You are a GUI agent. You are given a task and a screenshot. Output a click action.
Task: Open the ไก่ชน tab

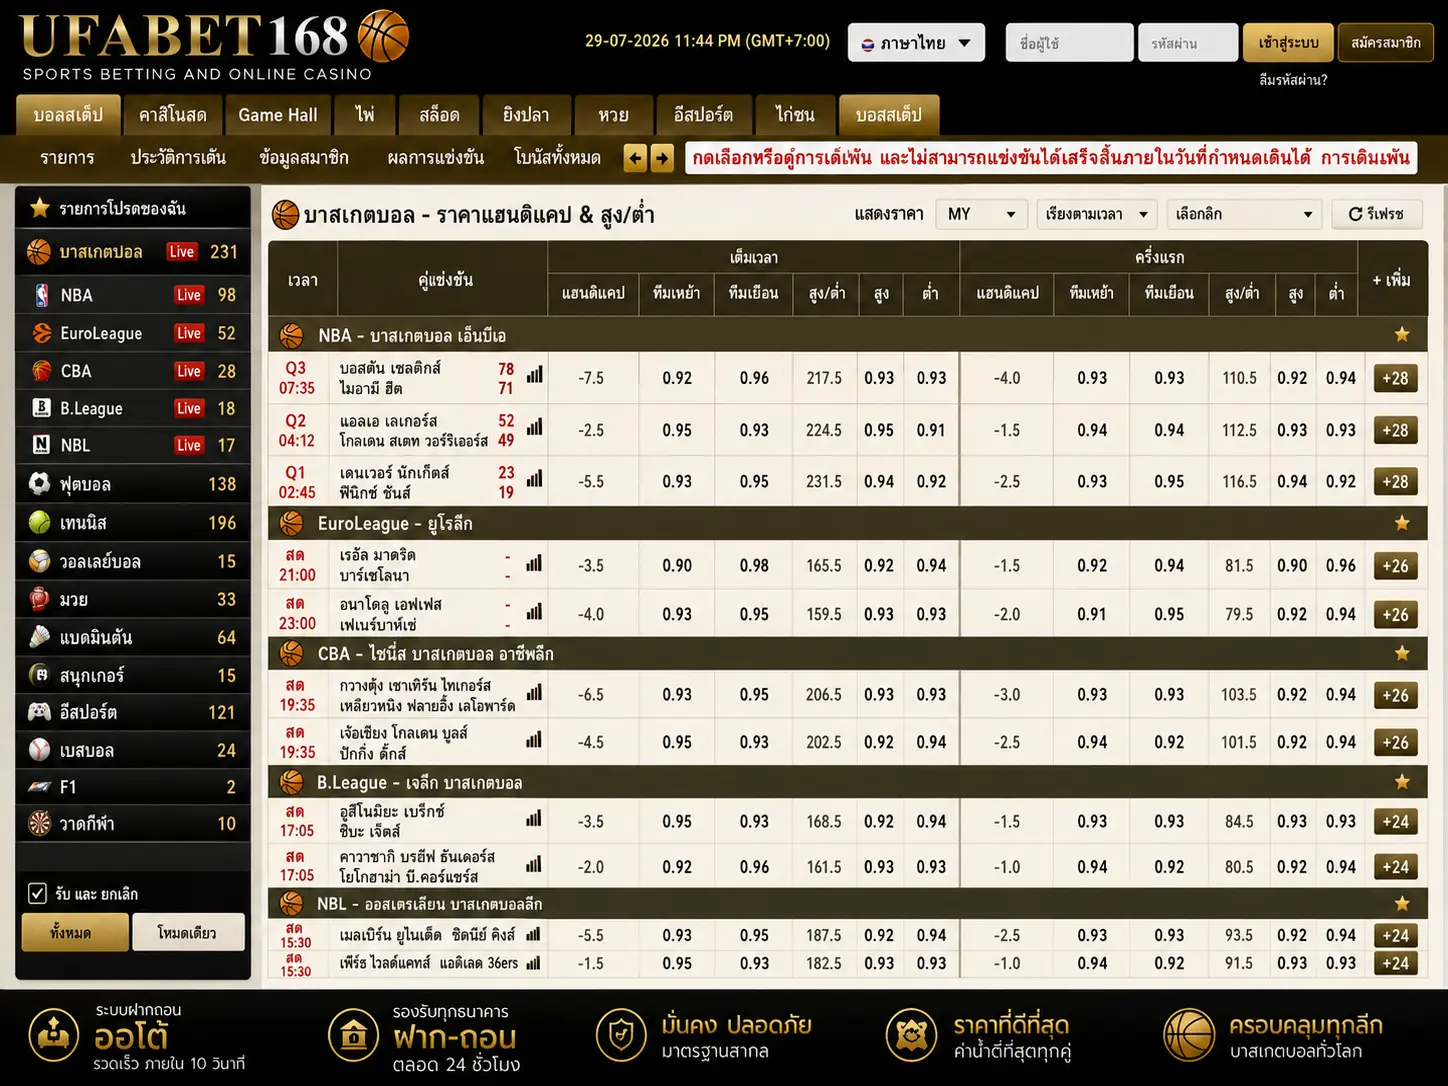coord(795,115)
